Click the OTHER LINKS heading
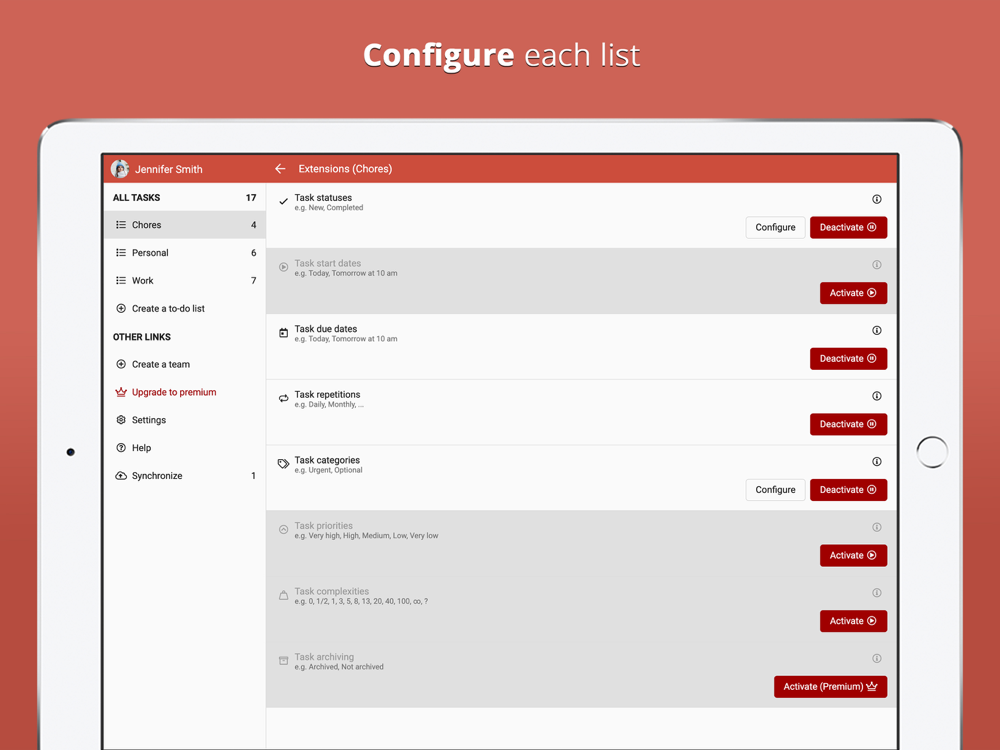This screenshot has height=750, width=1000. pos(142,337)
